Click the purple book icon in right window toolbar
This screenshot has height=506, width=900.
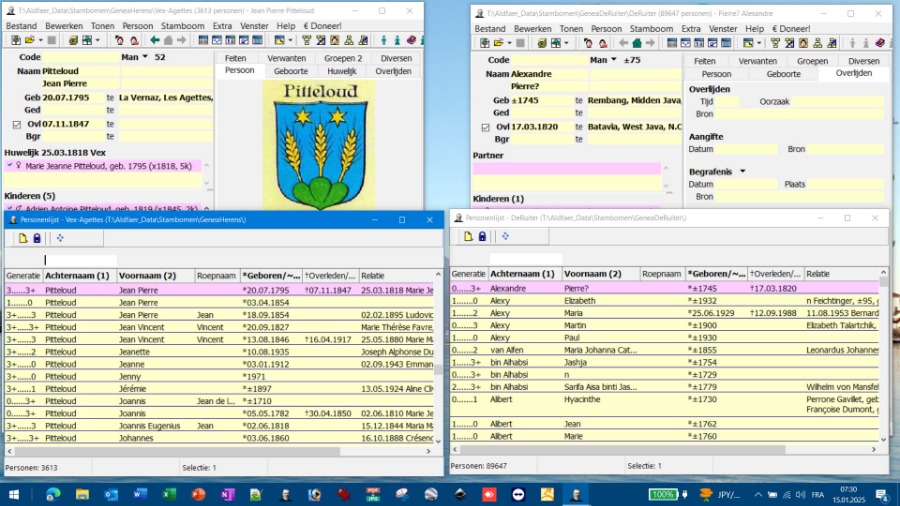880,44
